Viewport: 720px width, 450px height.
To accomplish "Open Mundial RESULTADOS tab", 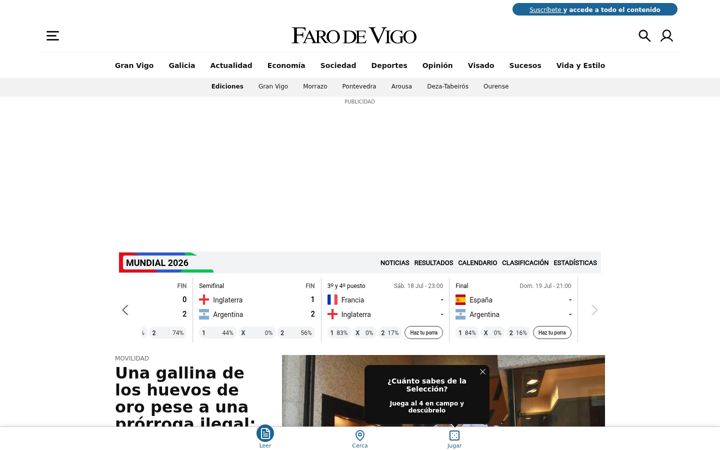I will click(433, 263).
